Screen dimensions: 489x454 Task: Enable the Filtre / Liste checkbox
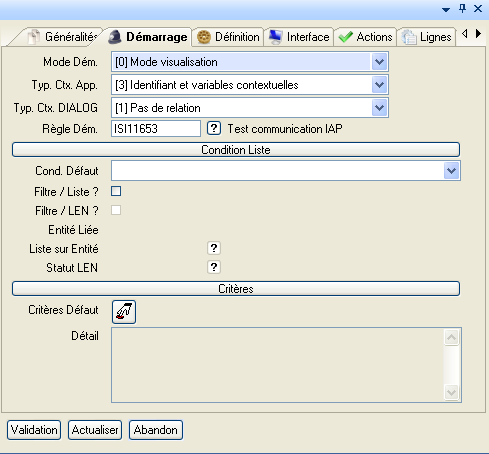pyautogui.click(x=116, y=191)
